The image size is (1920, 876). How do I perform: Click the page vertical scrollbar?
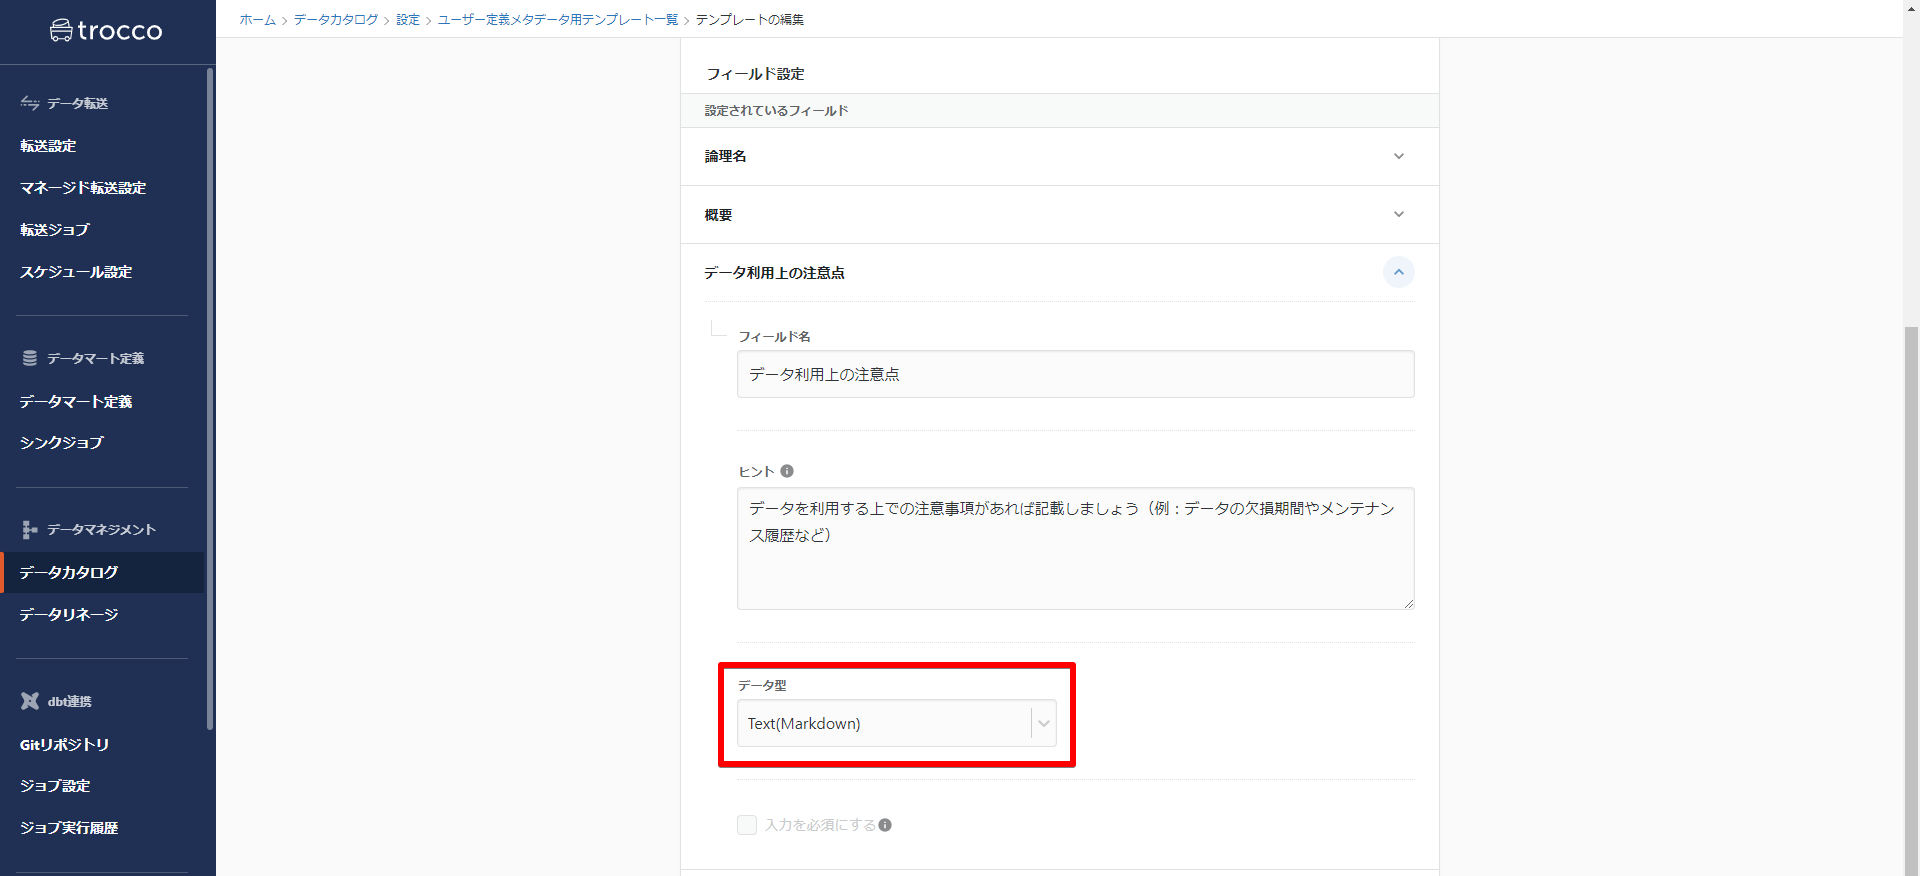[x=1911, y=600]
